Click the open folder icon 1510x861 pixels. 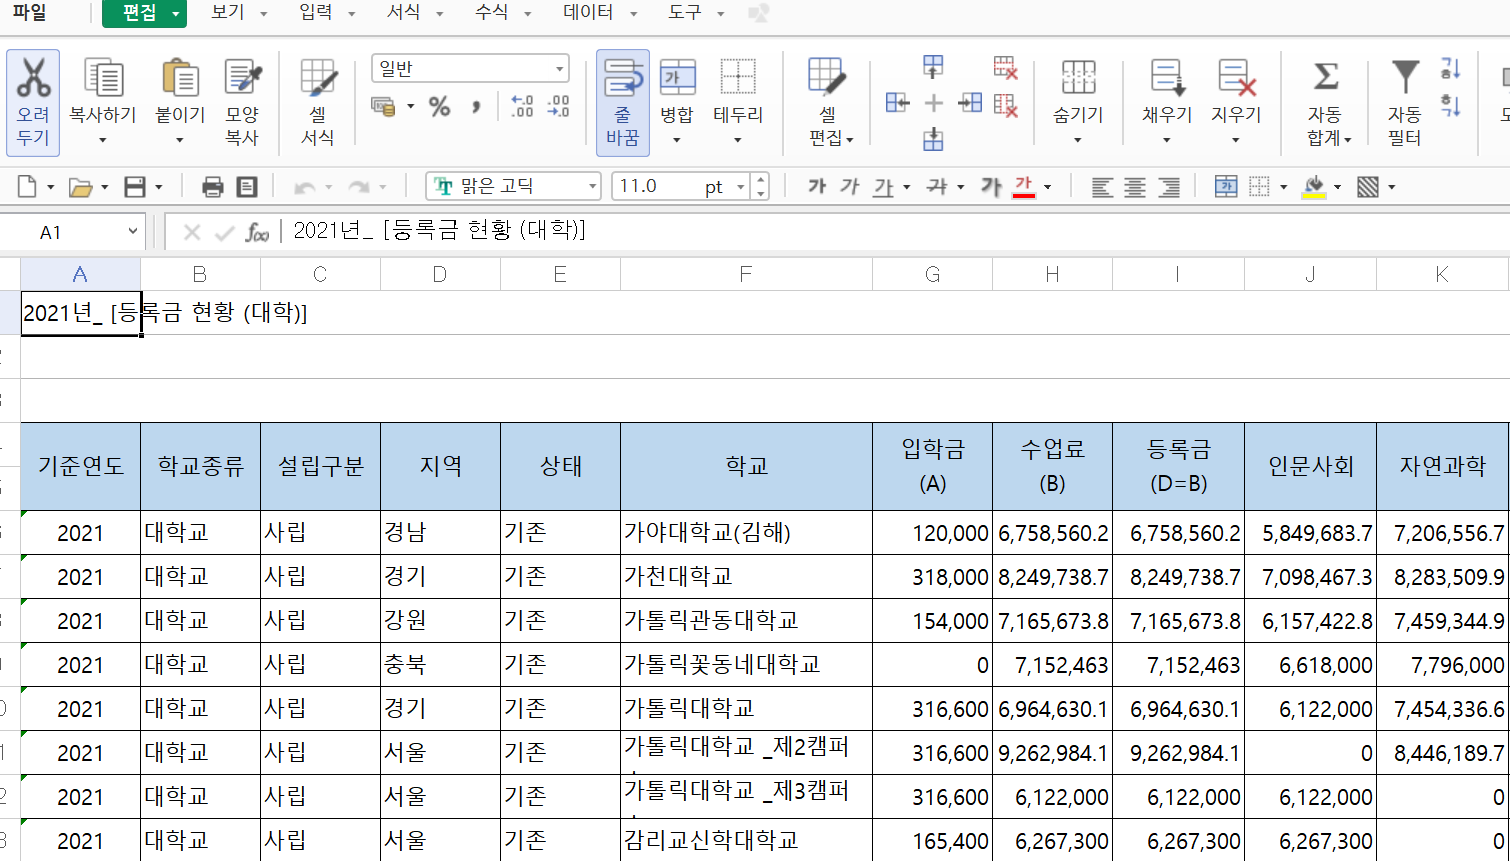point(80,187)
